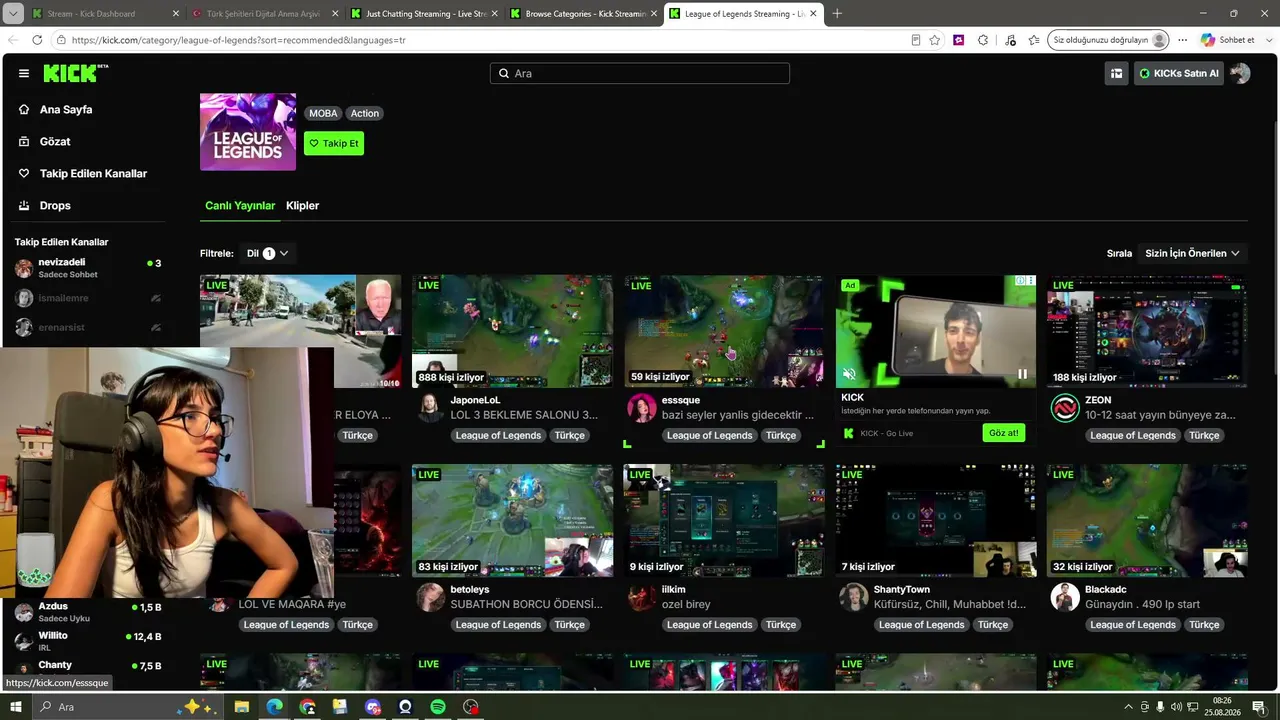The width and height of the screenshot is (1280, 720).
Task: Open the Kick profile avatar menu
Action: click(1240, 73)
